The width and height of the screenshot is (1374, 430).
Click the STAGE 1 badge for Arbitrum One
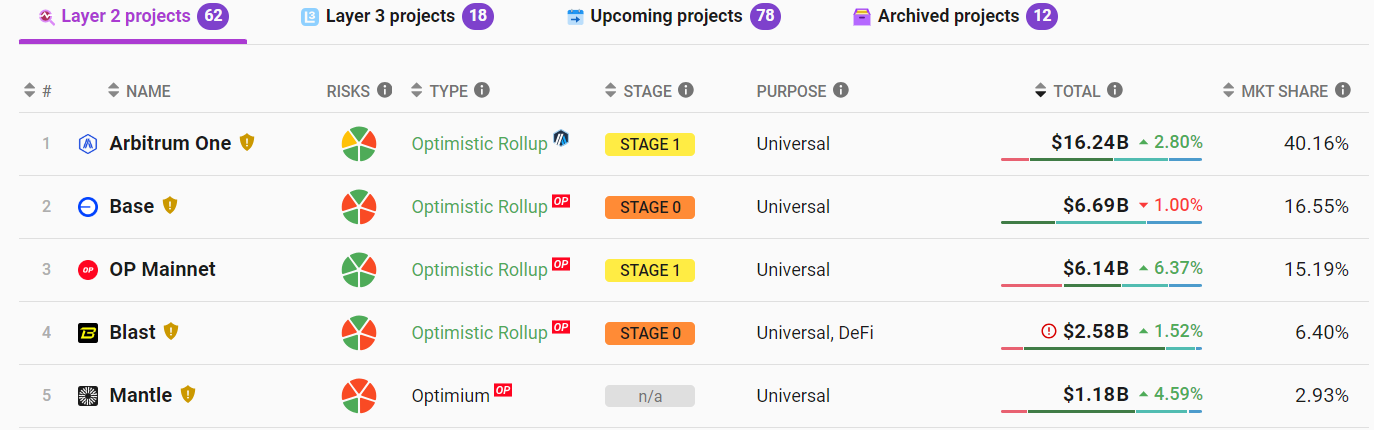point(649,145)
